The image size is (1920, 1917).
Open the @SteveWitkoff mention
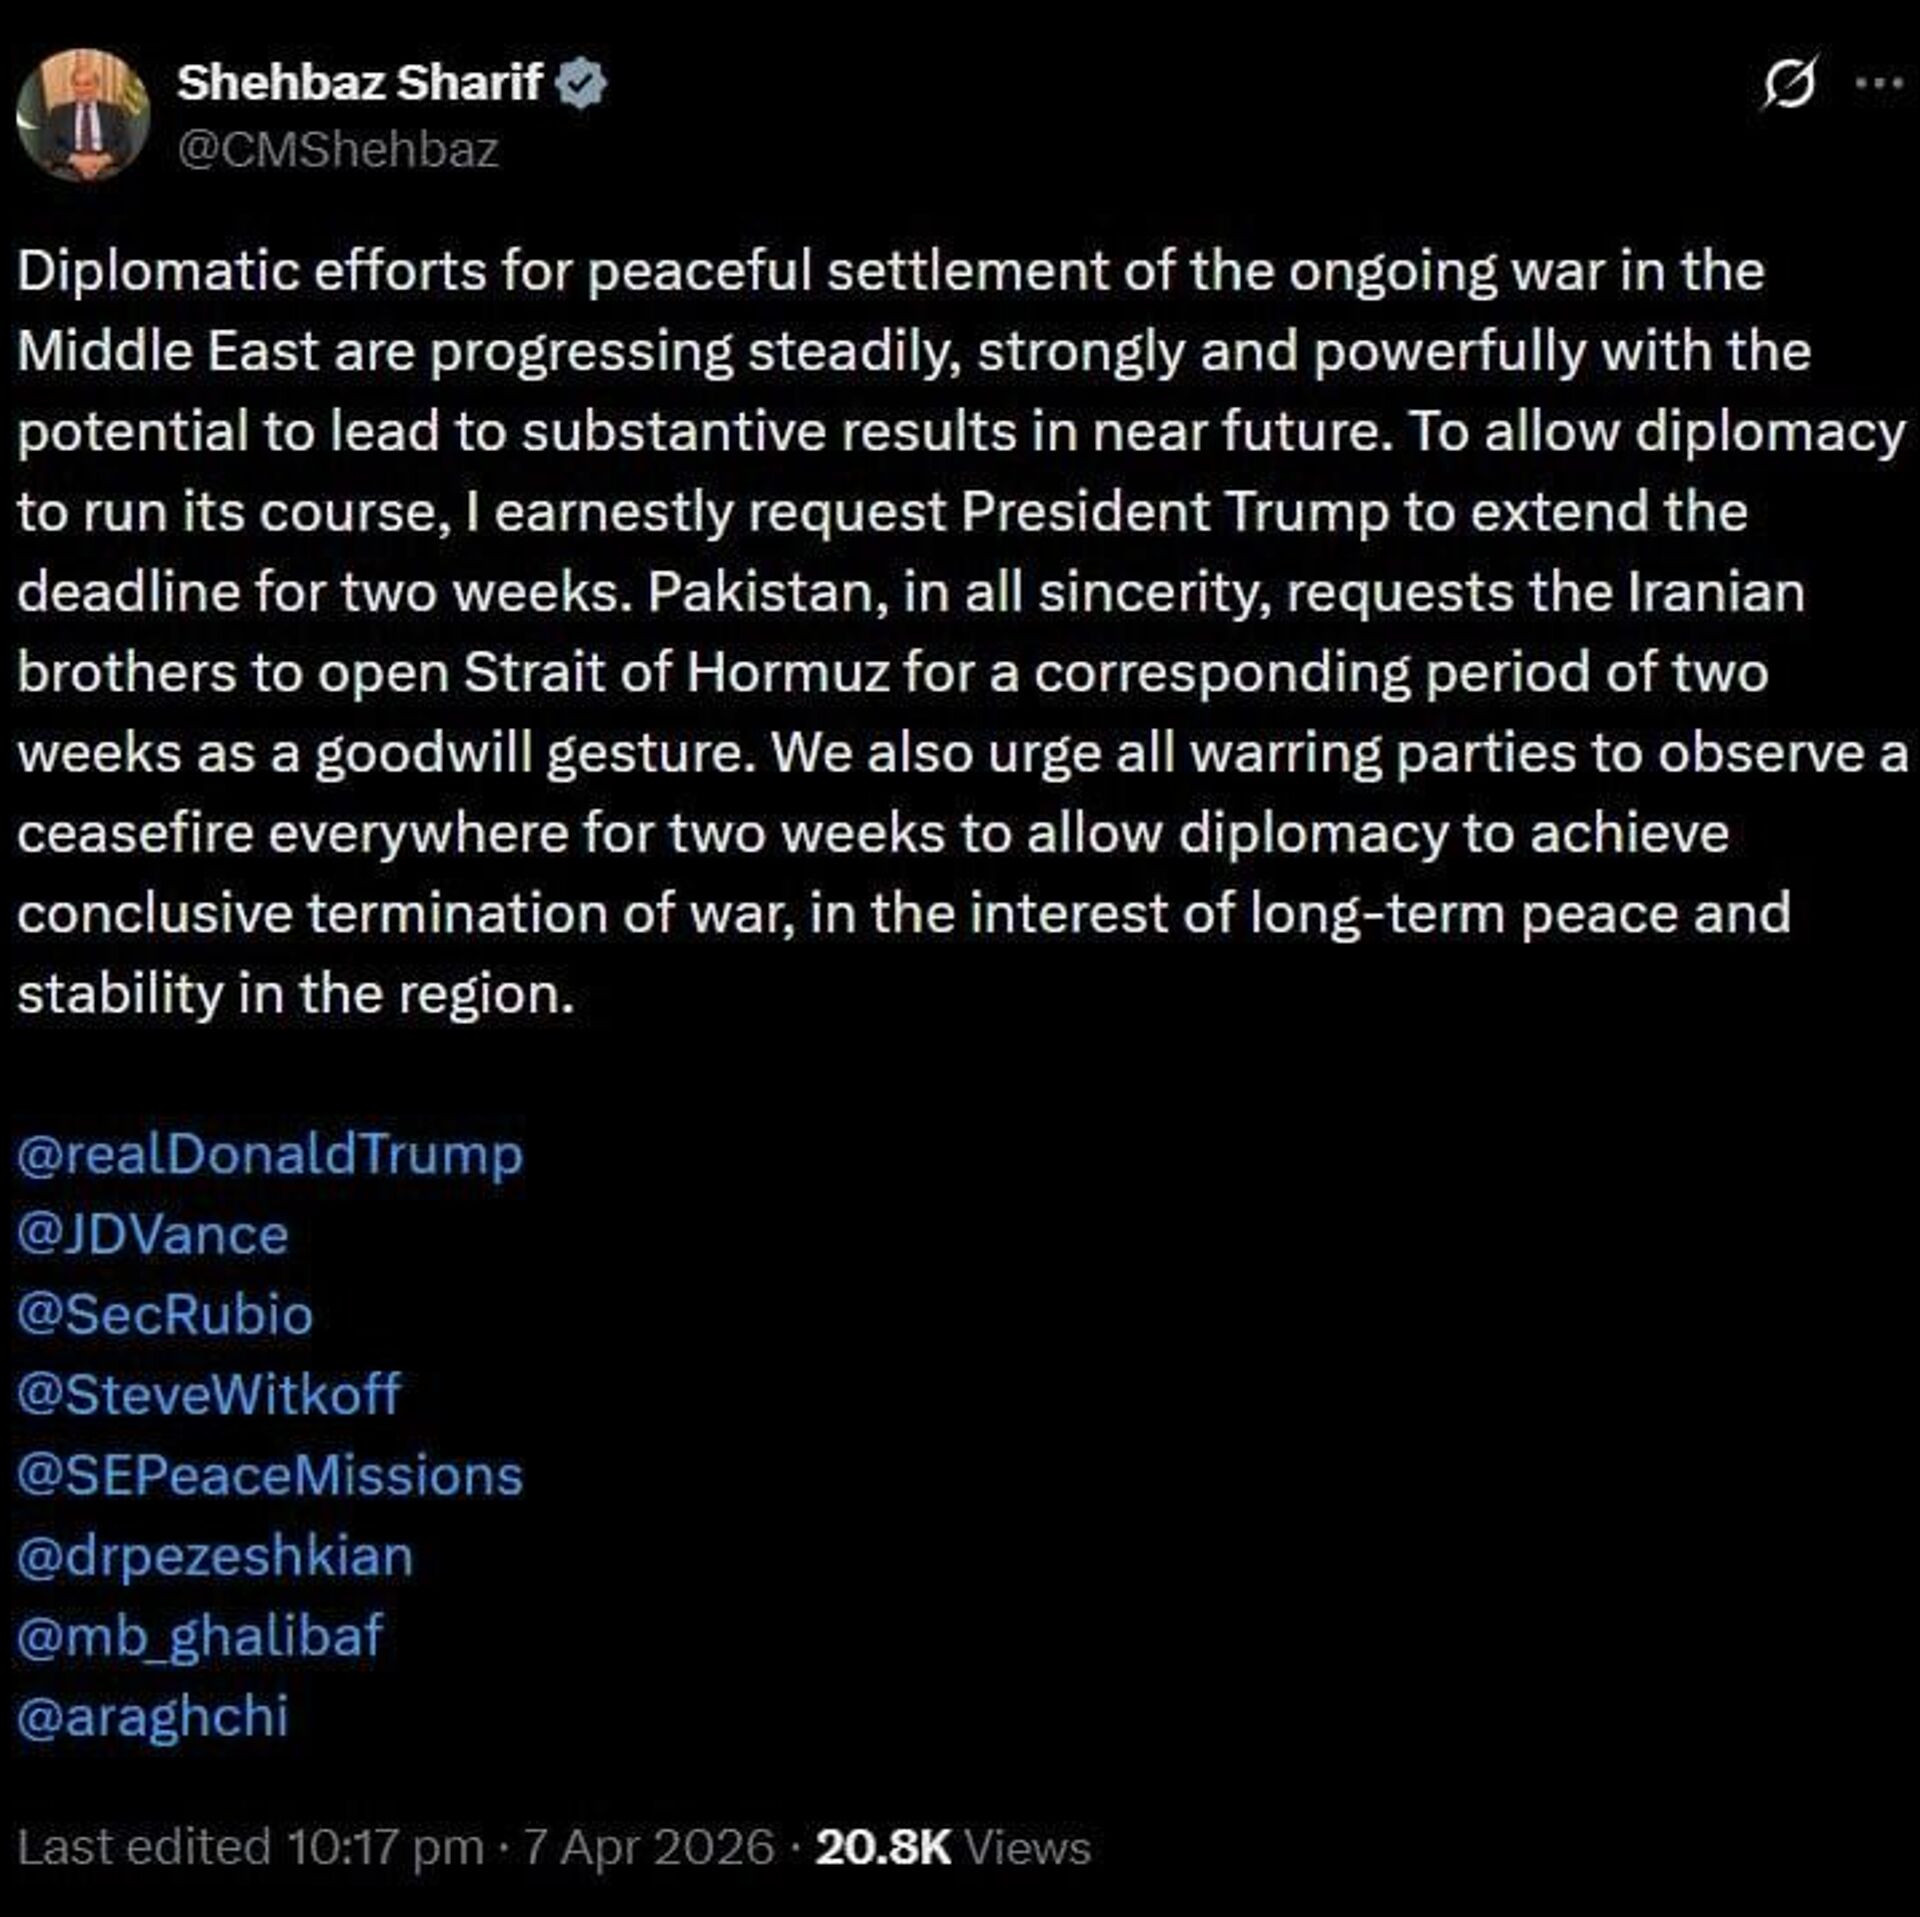(x=209, y=1395)
